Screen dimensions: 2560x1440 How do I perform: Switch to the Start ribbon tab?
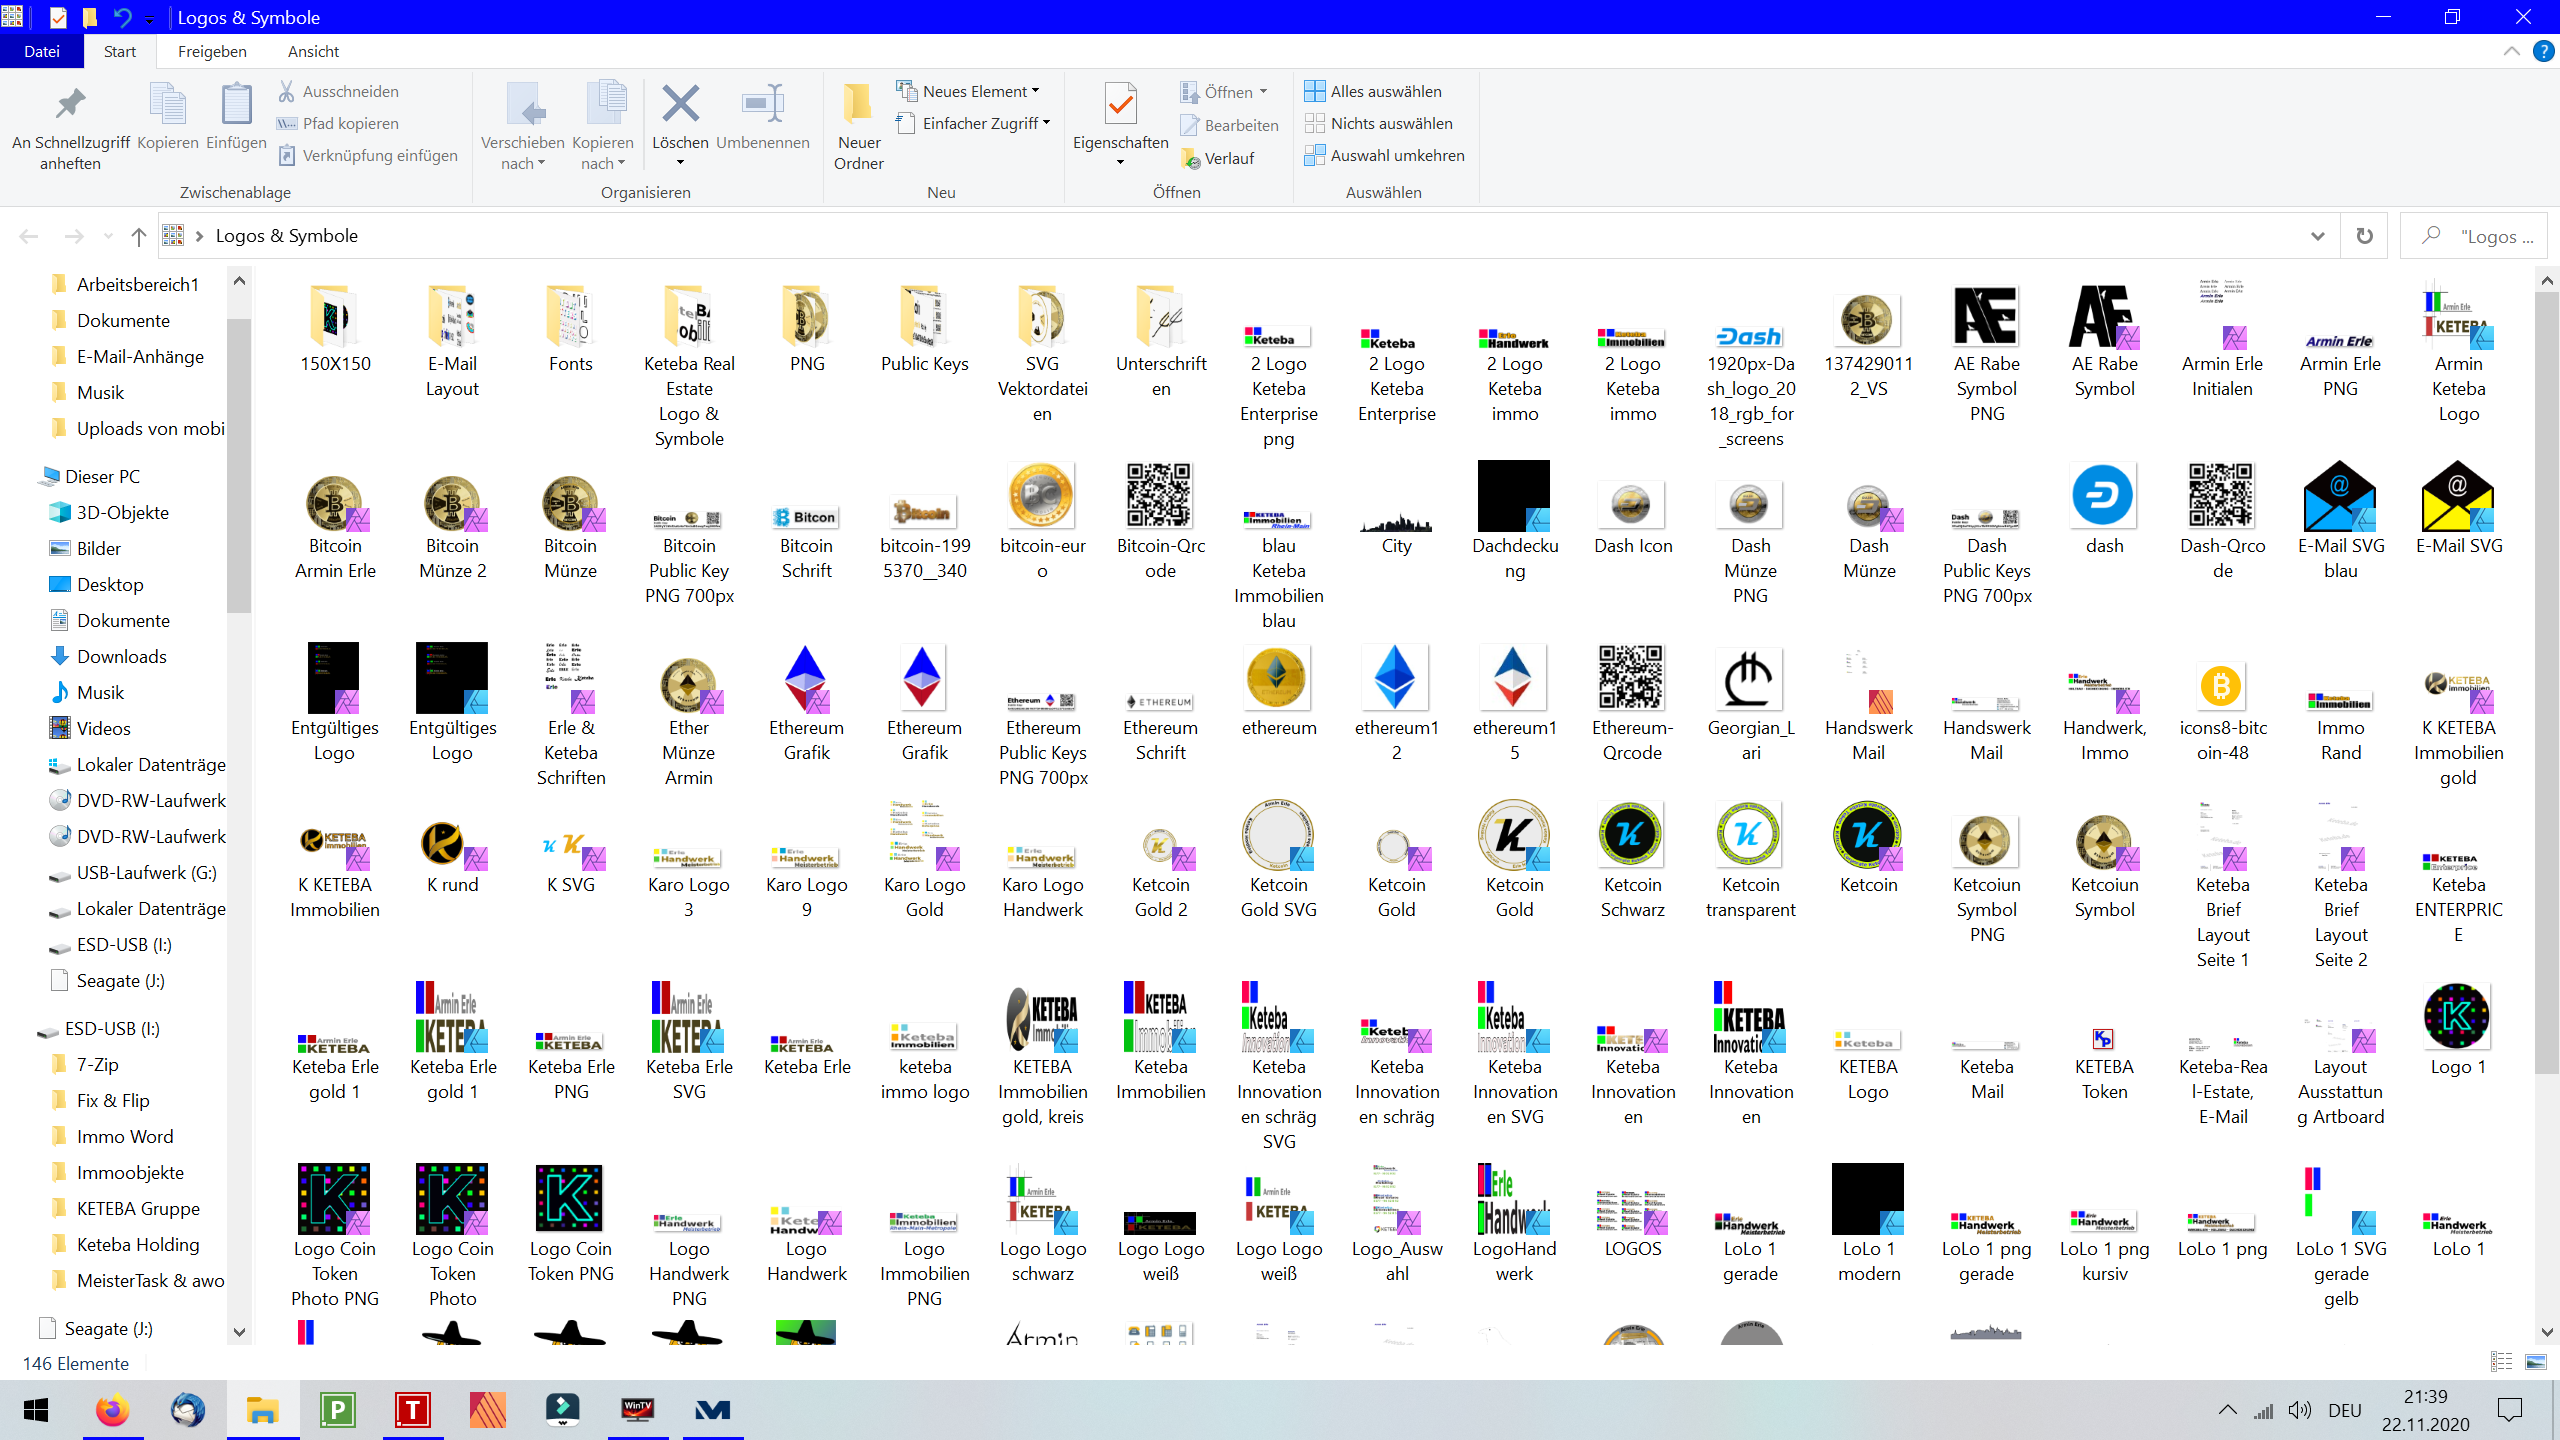coord(120,51)
